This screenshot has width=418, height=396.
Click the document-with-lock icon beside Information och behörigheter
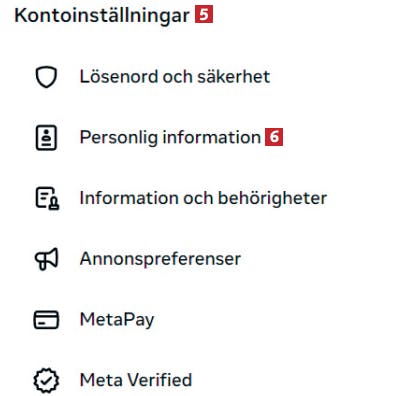(x=47, y=198)
